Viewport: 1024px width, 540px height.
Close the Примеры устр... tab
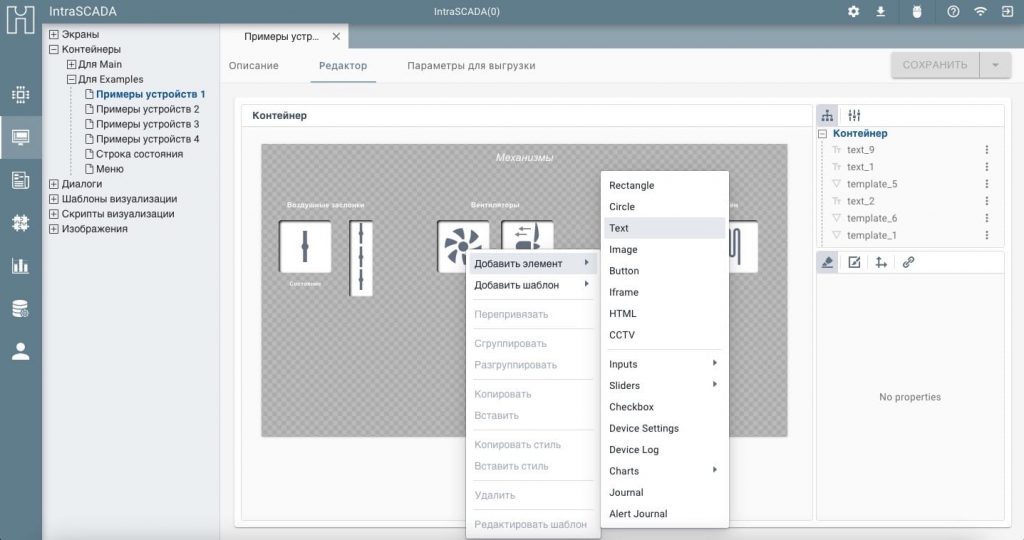coord(336,37)
